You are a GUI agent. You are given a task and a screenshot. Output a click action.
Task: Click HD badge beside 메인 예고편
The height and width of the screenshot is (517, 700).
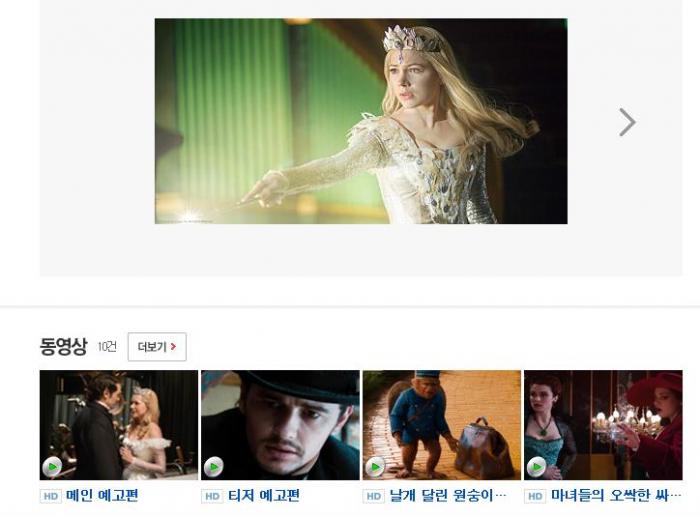51,496
